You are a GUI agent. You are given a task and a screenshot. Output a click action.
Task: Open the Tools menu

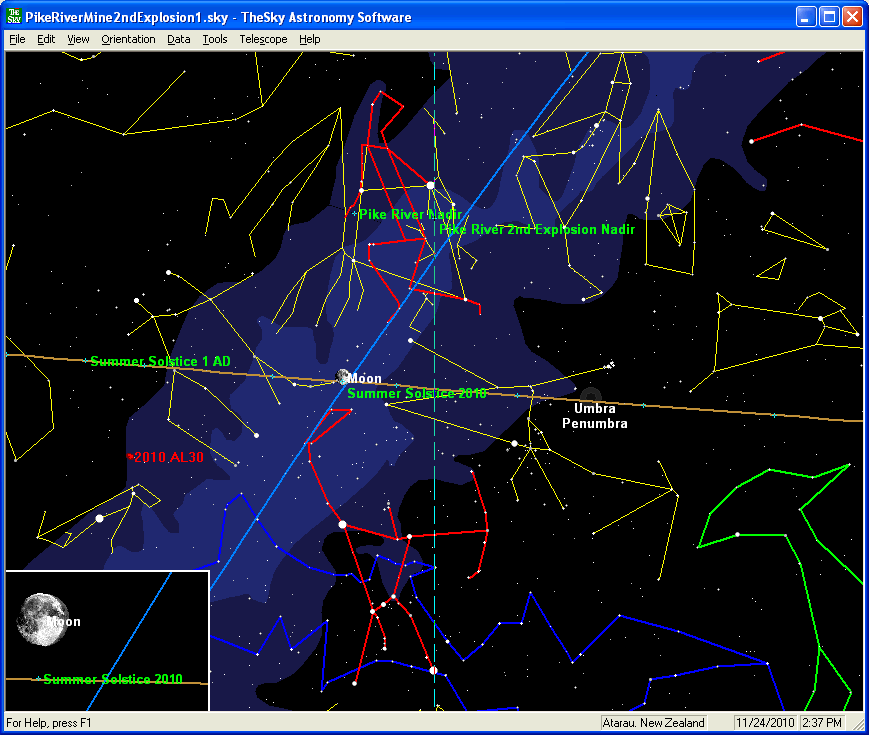point(214,39)
